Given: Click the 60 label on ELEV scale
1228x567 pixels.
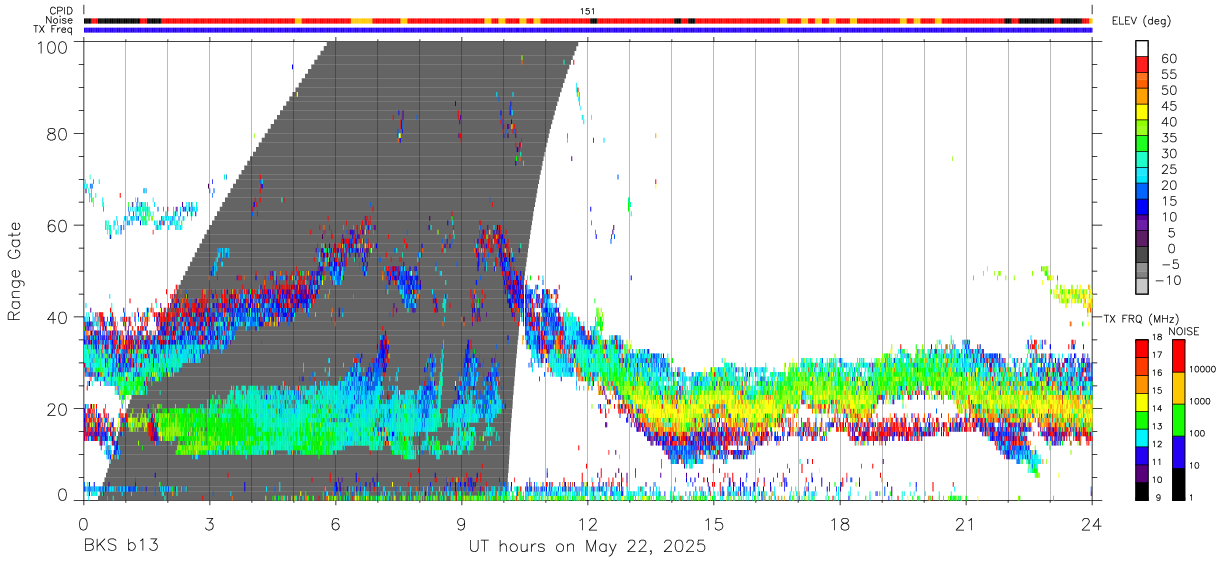Looking at the screenshot, I should [1167, 58].
